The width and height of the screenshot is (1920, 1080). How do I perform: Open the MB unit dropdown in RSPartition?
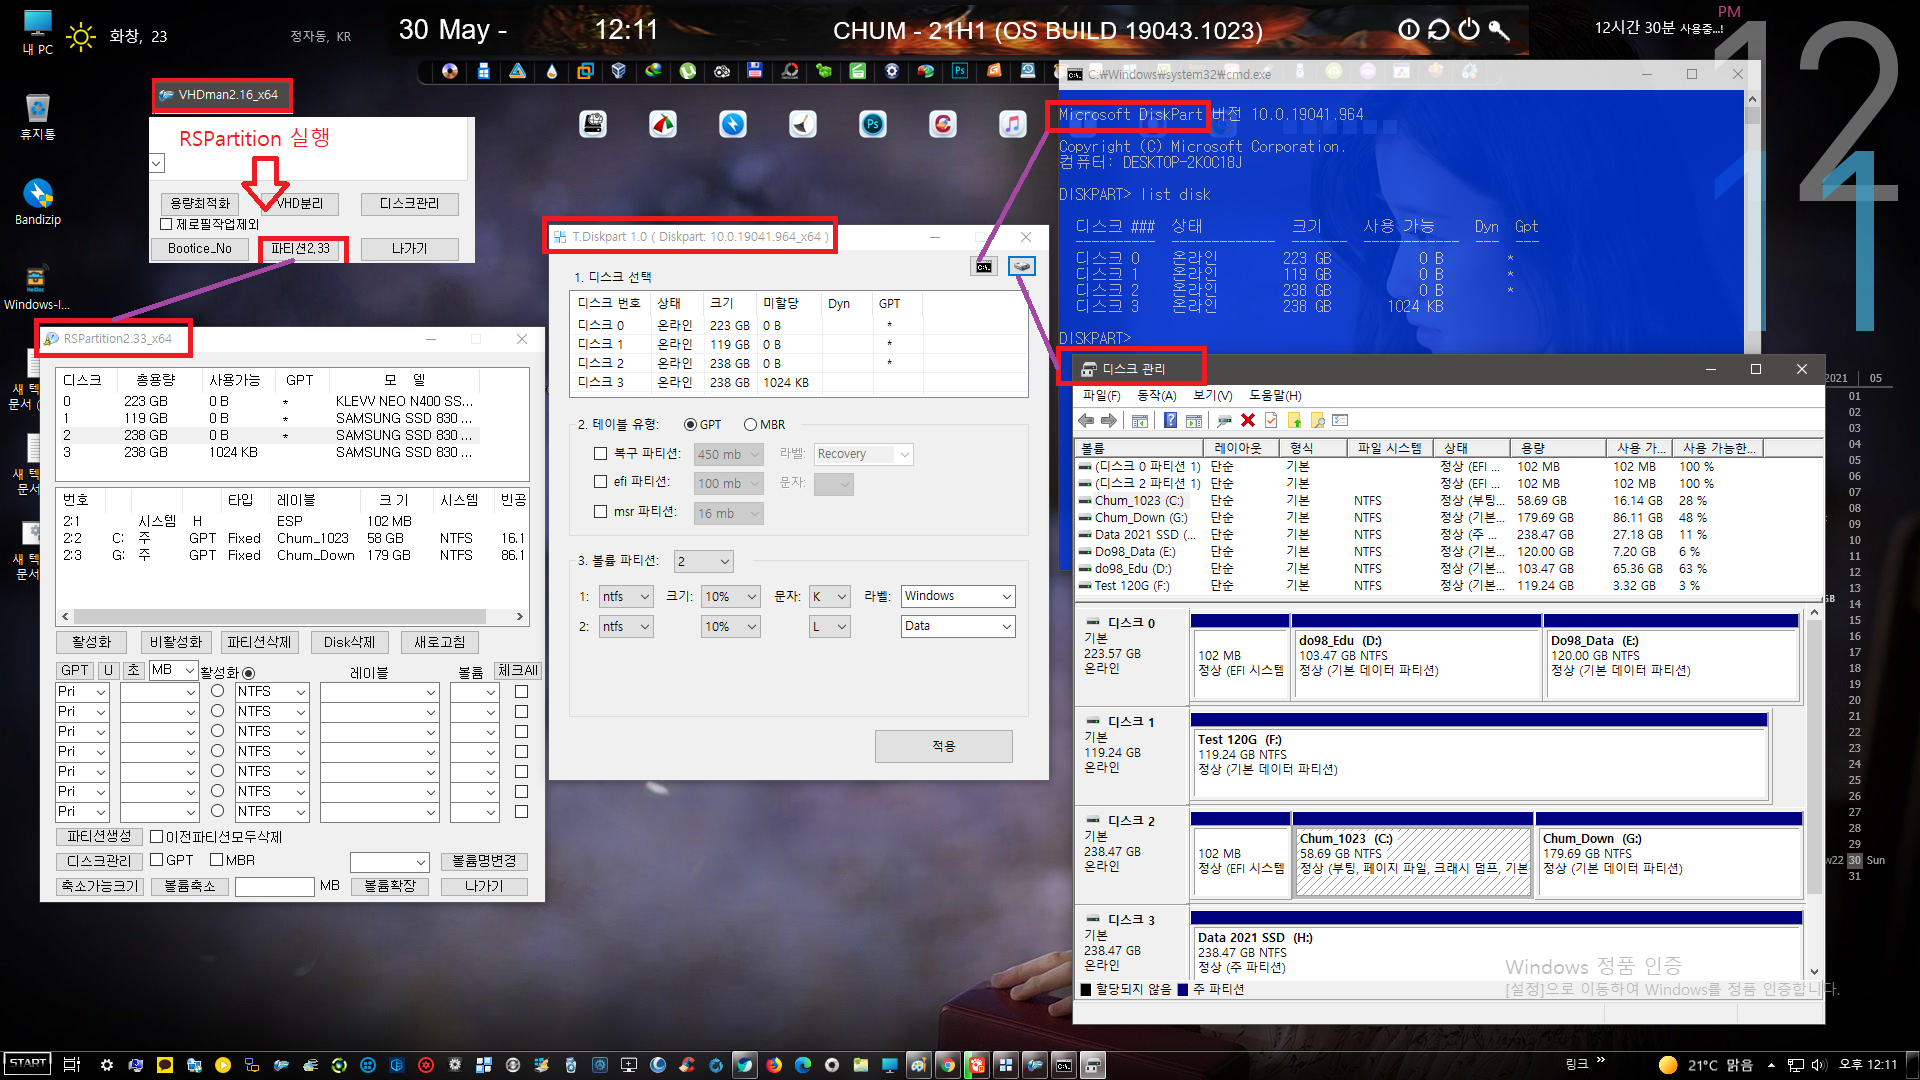(x=172, y=670)
